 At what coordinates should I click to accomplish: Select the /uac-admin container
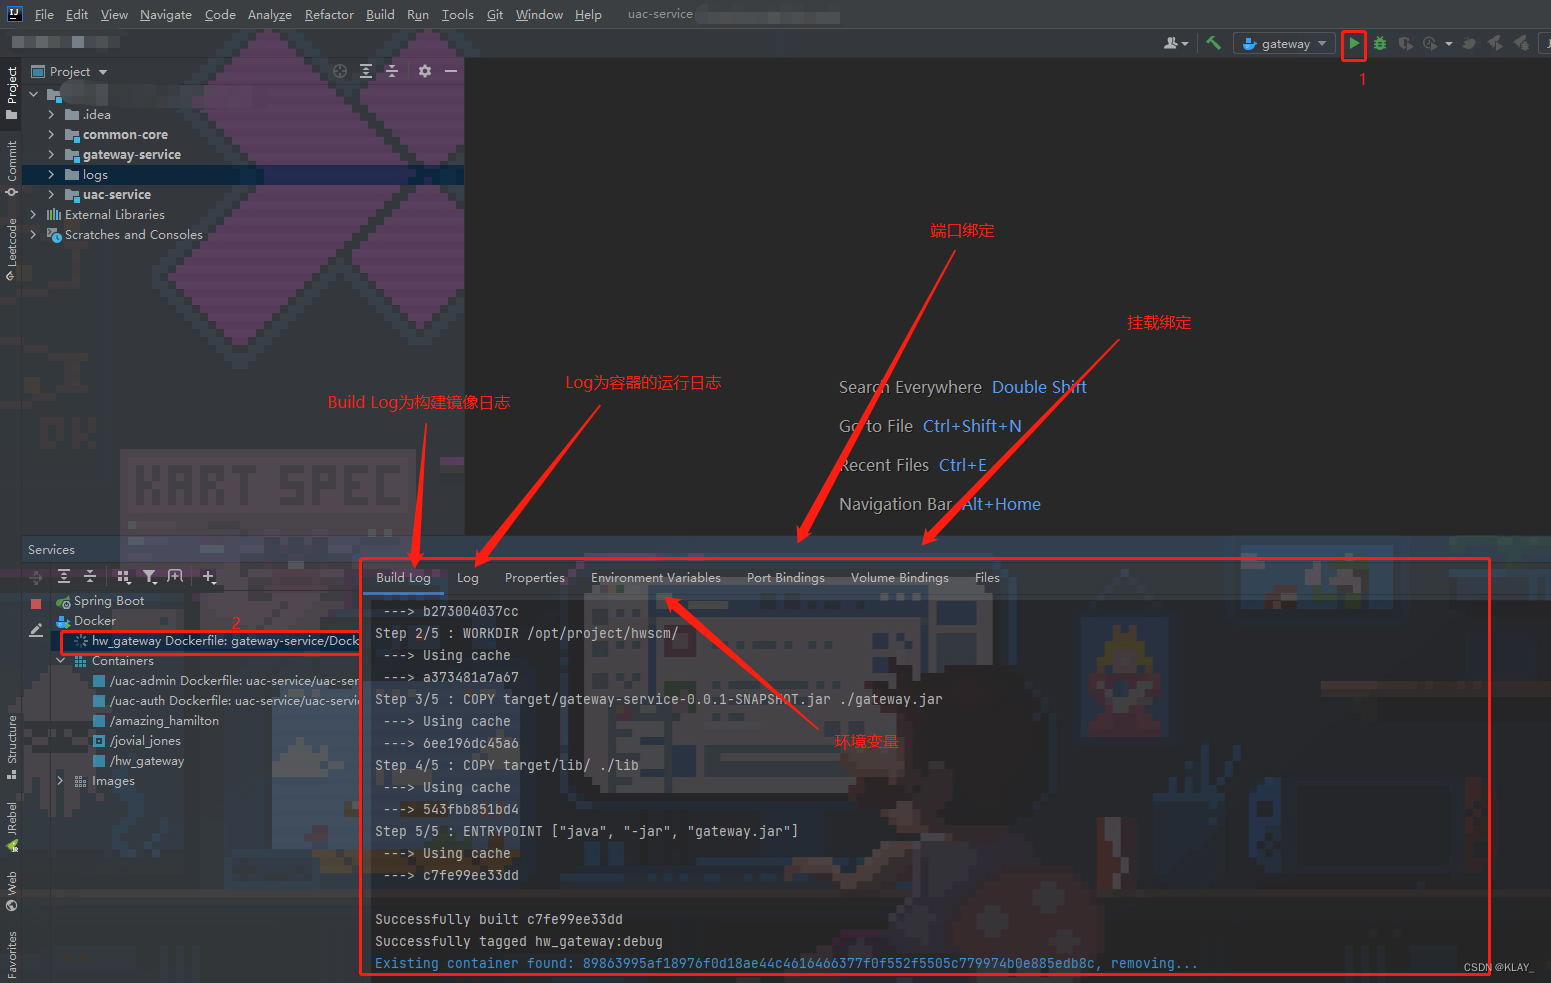click(226, 680)
